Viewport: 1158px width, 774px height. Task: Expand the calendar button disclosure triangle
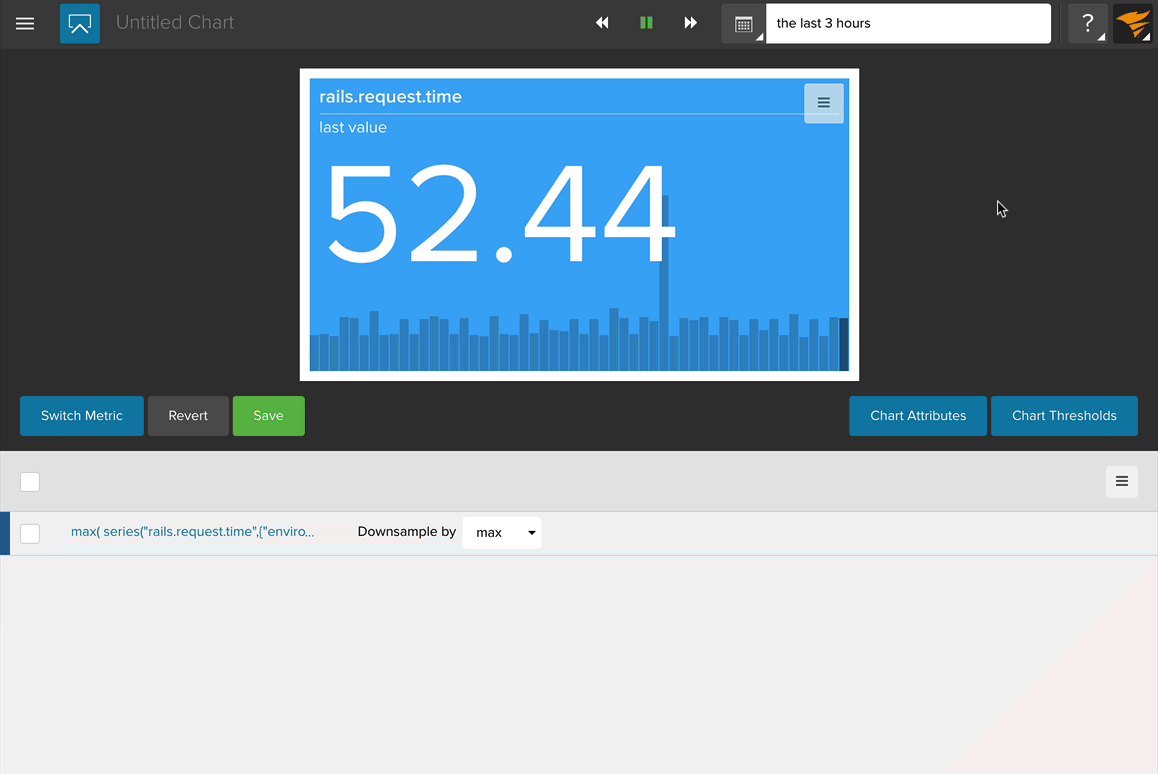click(x=757, y=36)
